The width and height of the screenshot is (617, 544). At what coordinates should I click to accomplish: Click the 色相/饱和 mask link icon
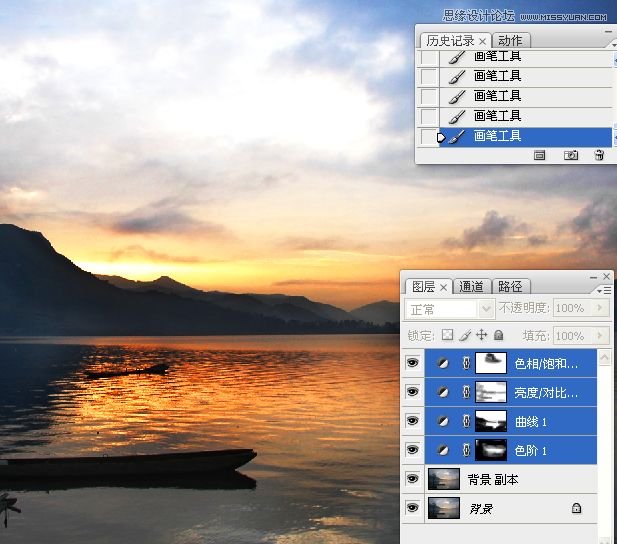(466, 363)
